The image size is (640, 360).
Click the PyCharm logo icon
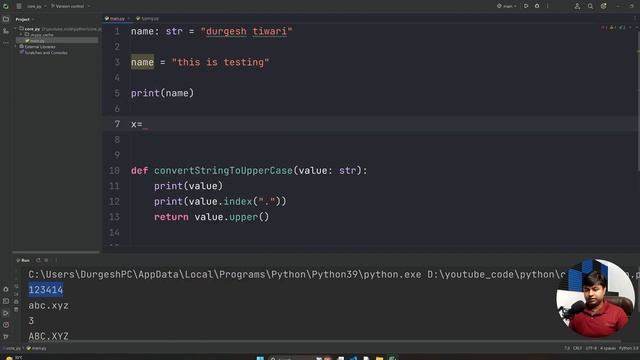click(6, 6)
